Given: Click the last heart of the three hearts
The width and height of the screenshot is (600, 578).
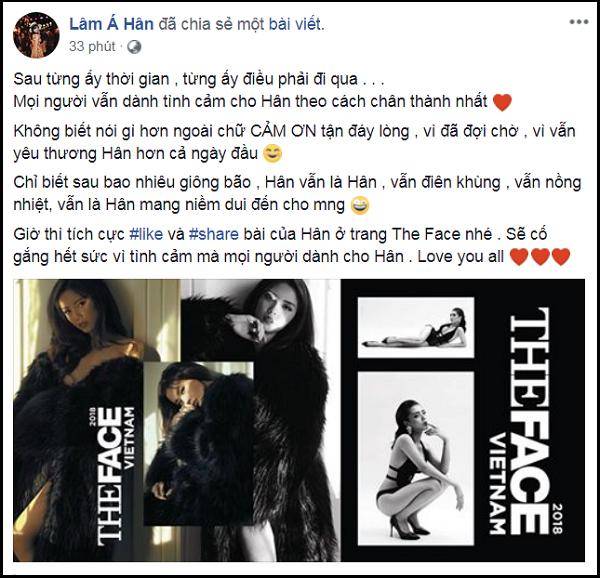Looking at the screenshot, I should click(561, 257).
